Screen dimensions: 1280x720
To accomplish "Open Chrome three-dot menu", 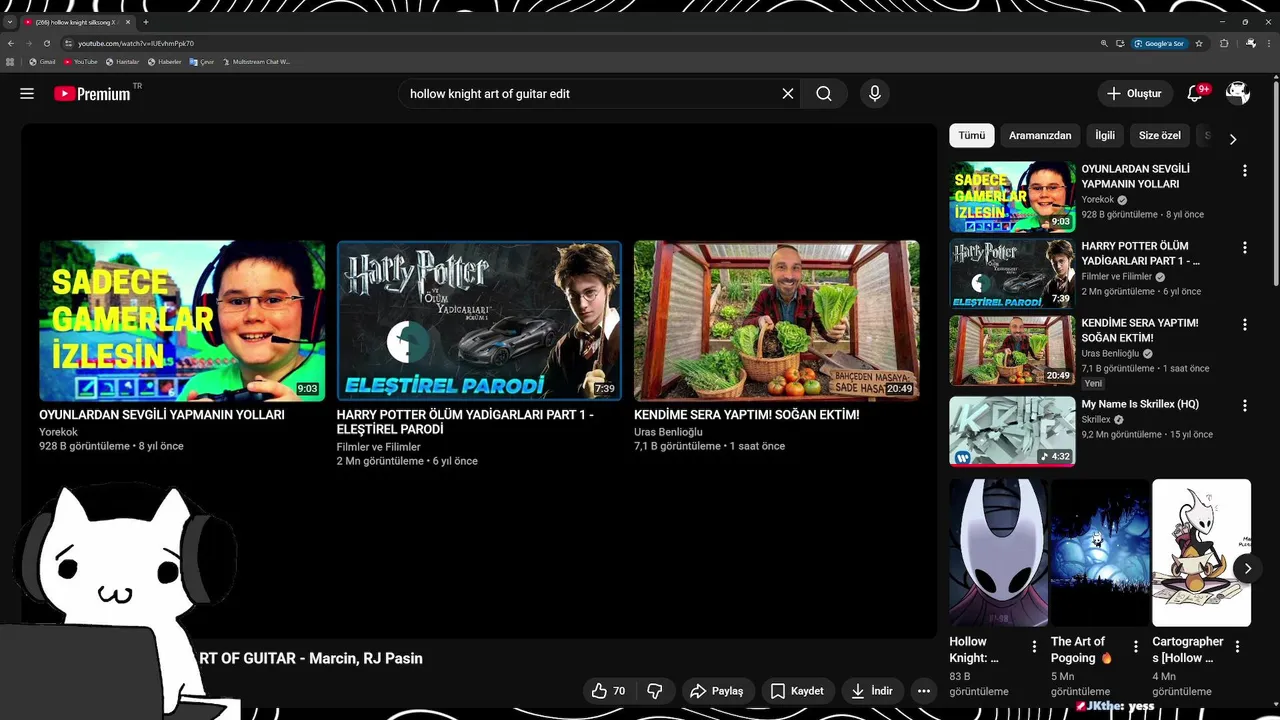I will coord(1269,43).
